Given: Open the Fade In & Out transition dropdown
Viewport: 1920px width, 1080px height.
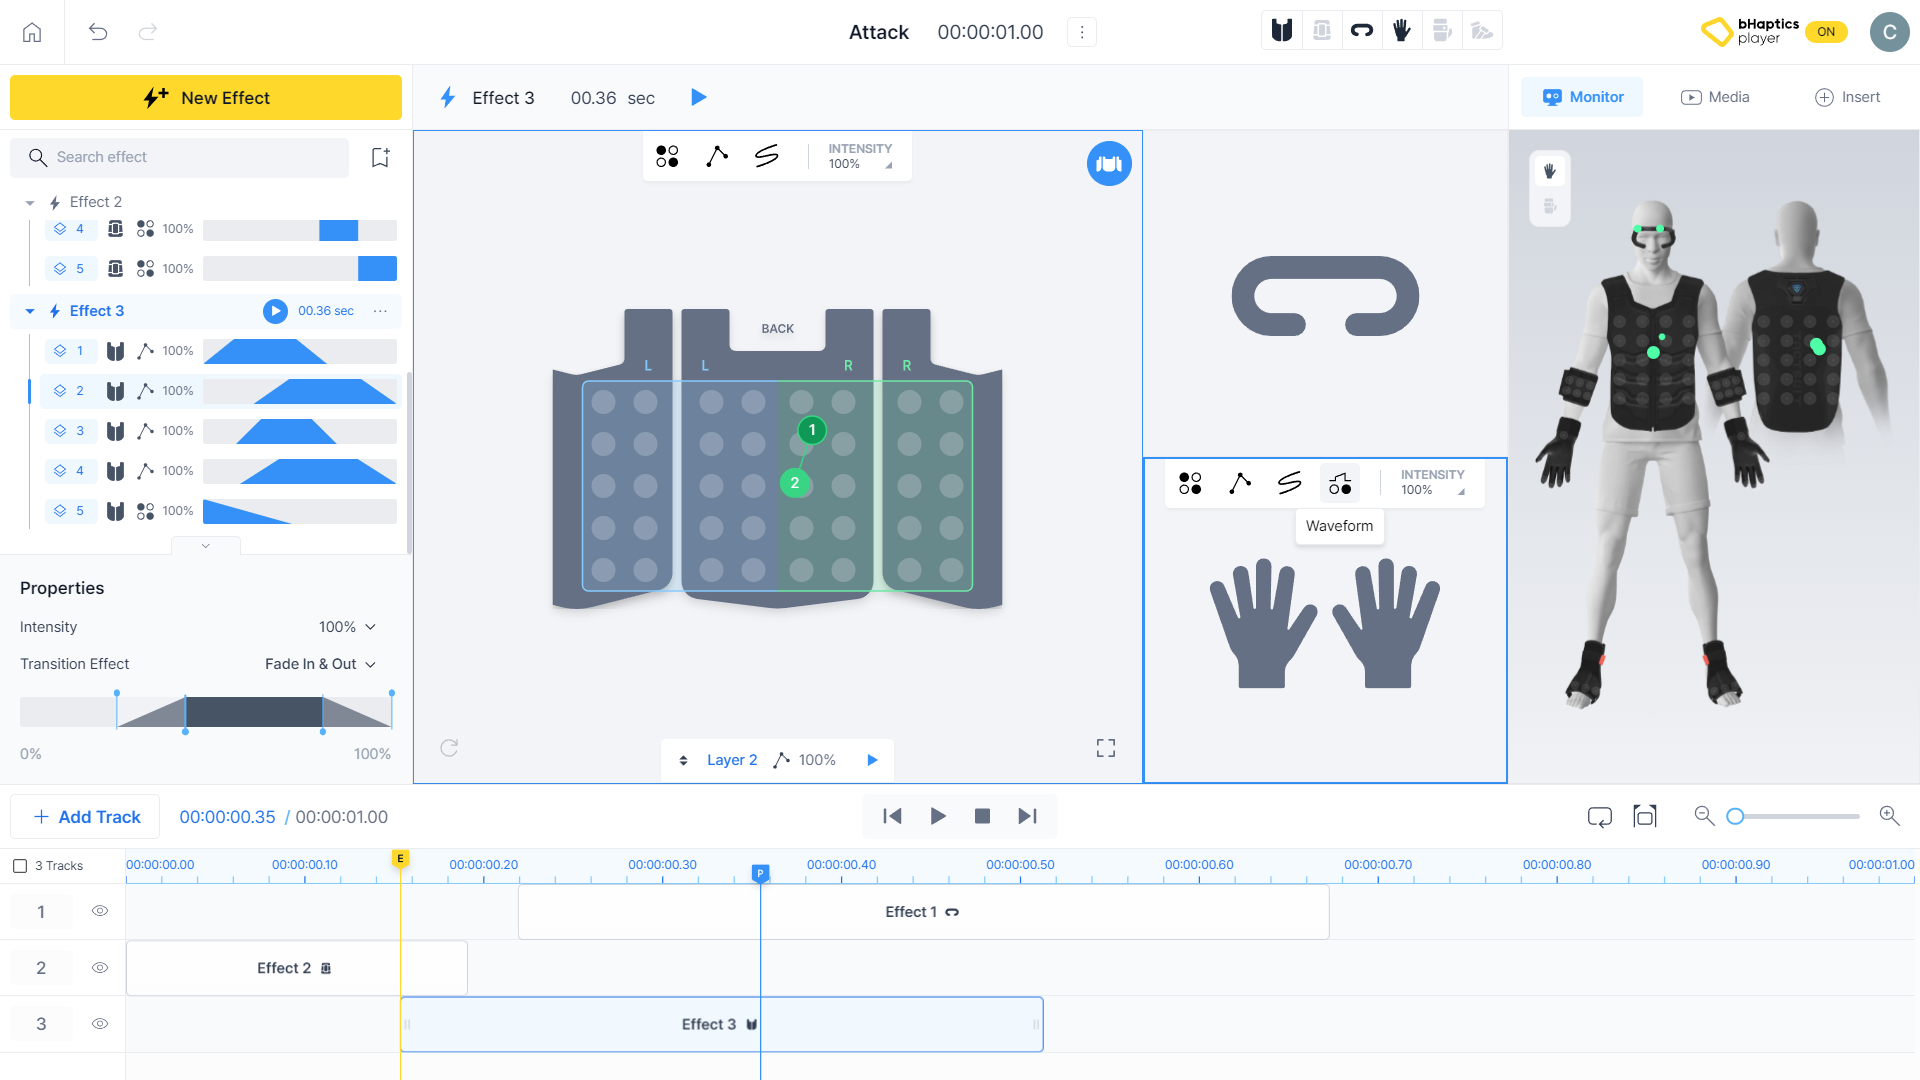Looking at the screenshot, I should coord(320,664).
